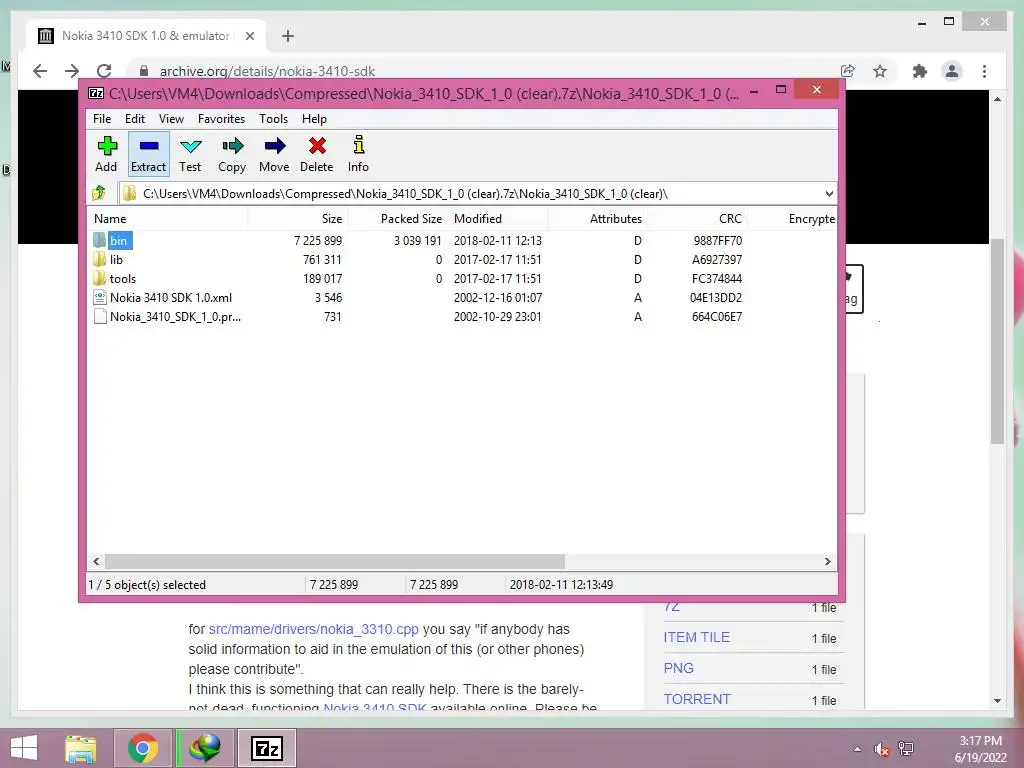Click the bin CRC value 9887FF70
The width and height of the screenshot is (1024, 768).
pyautogui.click(x=717, y=240)
